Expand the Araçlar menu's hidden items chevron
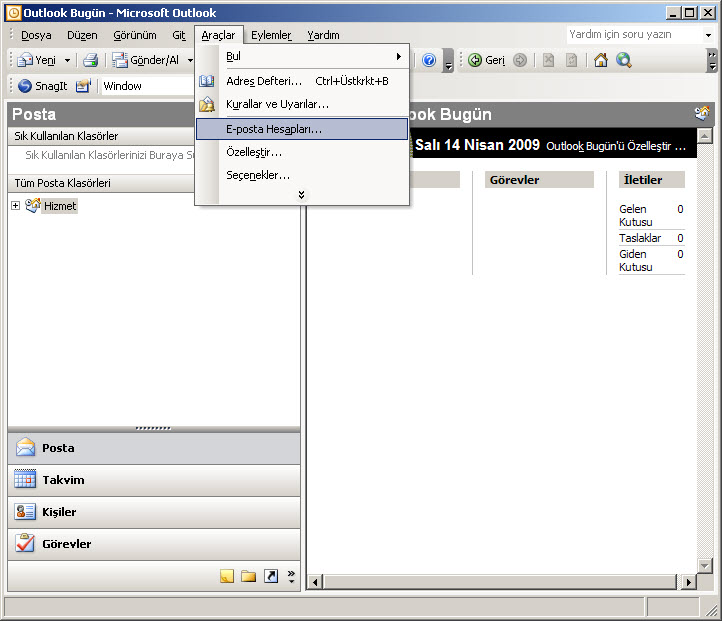This screenshot has width=722, height=621. pyautogui.click(x=301, y=195)
